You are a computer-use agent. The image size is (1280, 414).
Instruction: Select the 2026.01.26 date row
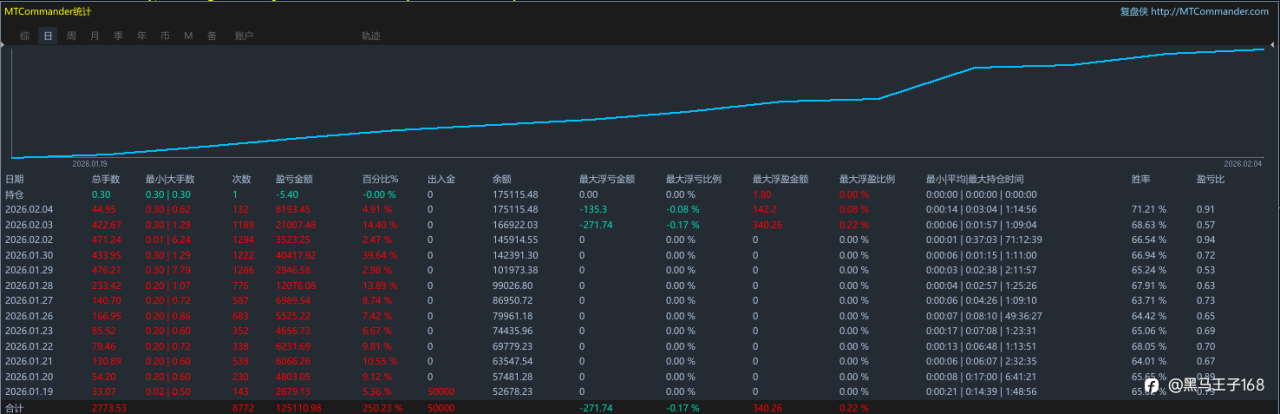[640, 317]
